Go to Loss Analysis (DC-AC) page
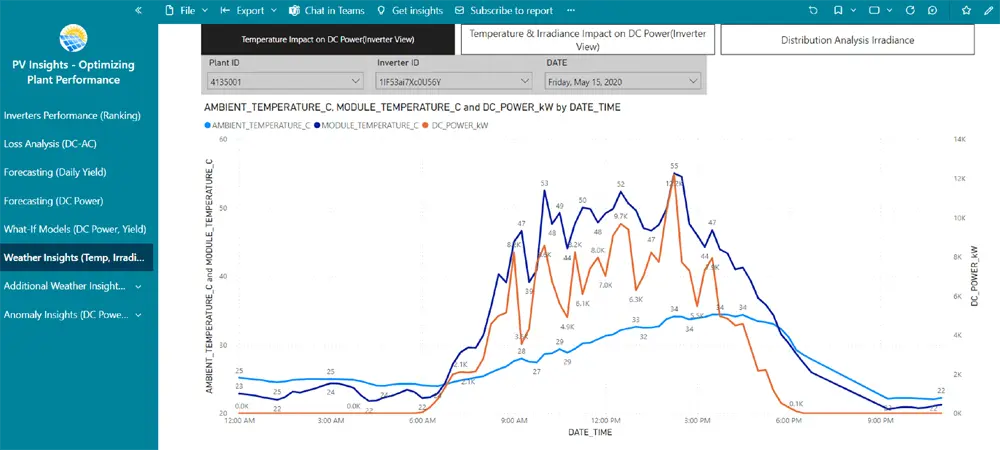The height and width of the screenshot is (450, 1000). [x=50, y=144]
